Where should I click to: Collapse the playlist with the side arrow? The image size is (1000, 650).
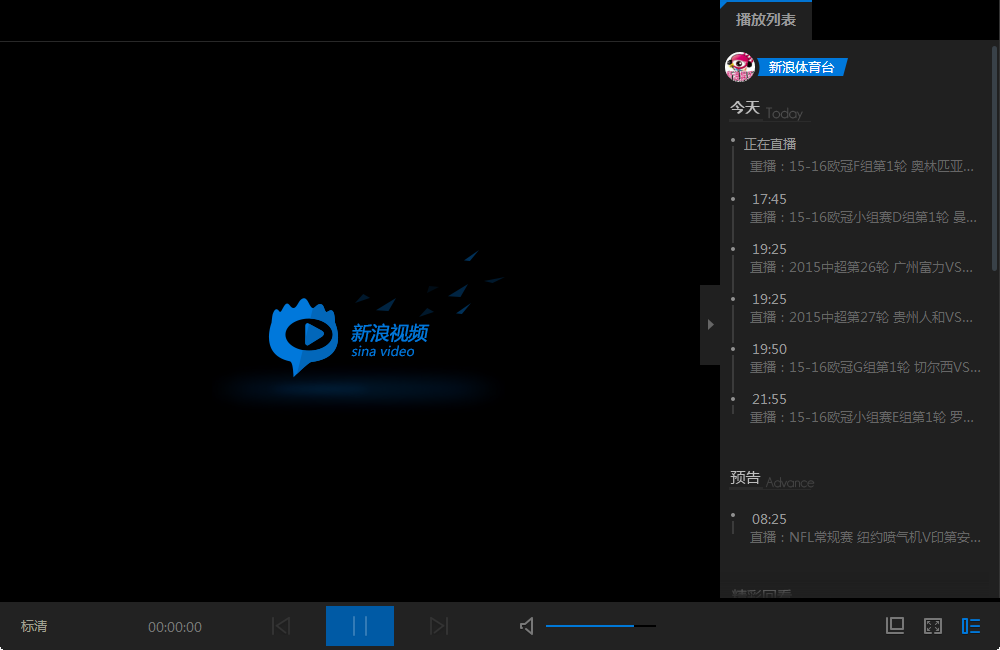pos(710,324)
